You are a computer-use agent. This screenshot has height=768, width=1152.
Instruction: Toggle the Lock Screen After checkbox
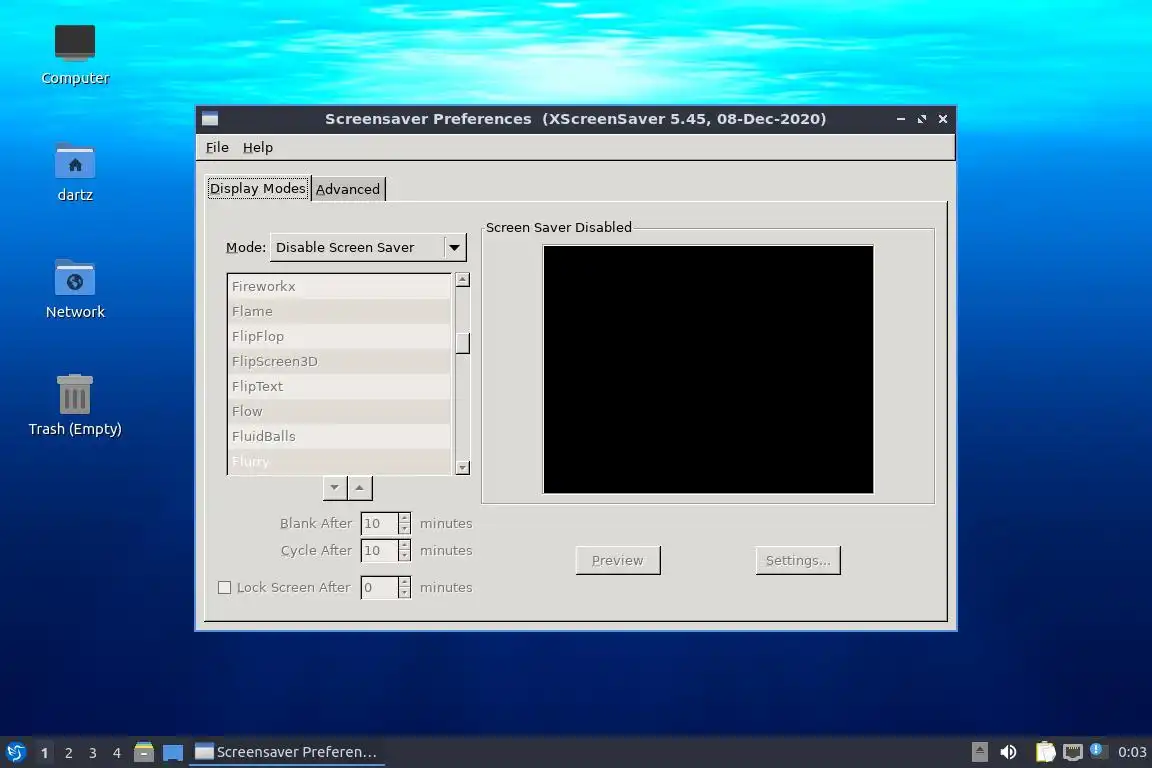[x=225, y=587]
